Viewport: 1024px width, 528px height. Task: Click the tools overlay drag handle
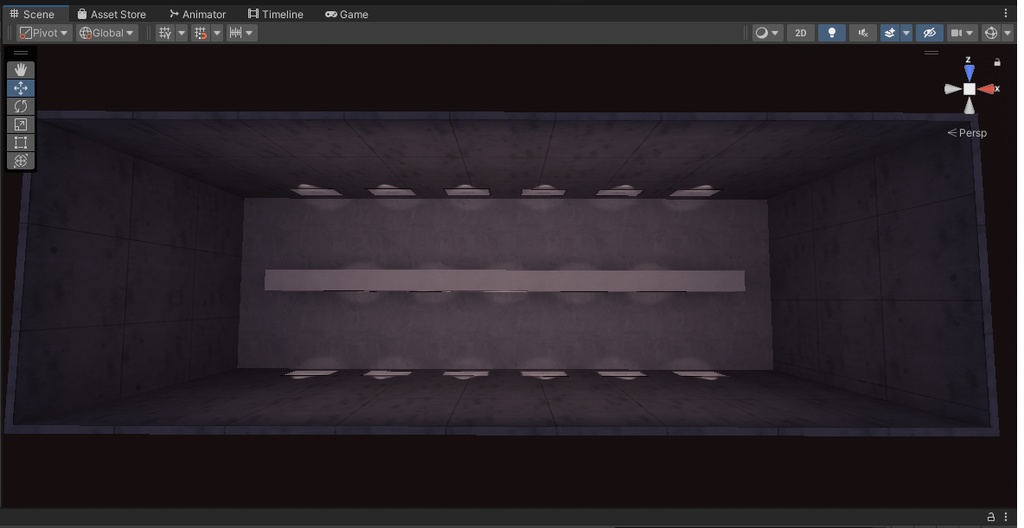point(21,54)
